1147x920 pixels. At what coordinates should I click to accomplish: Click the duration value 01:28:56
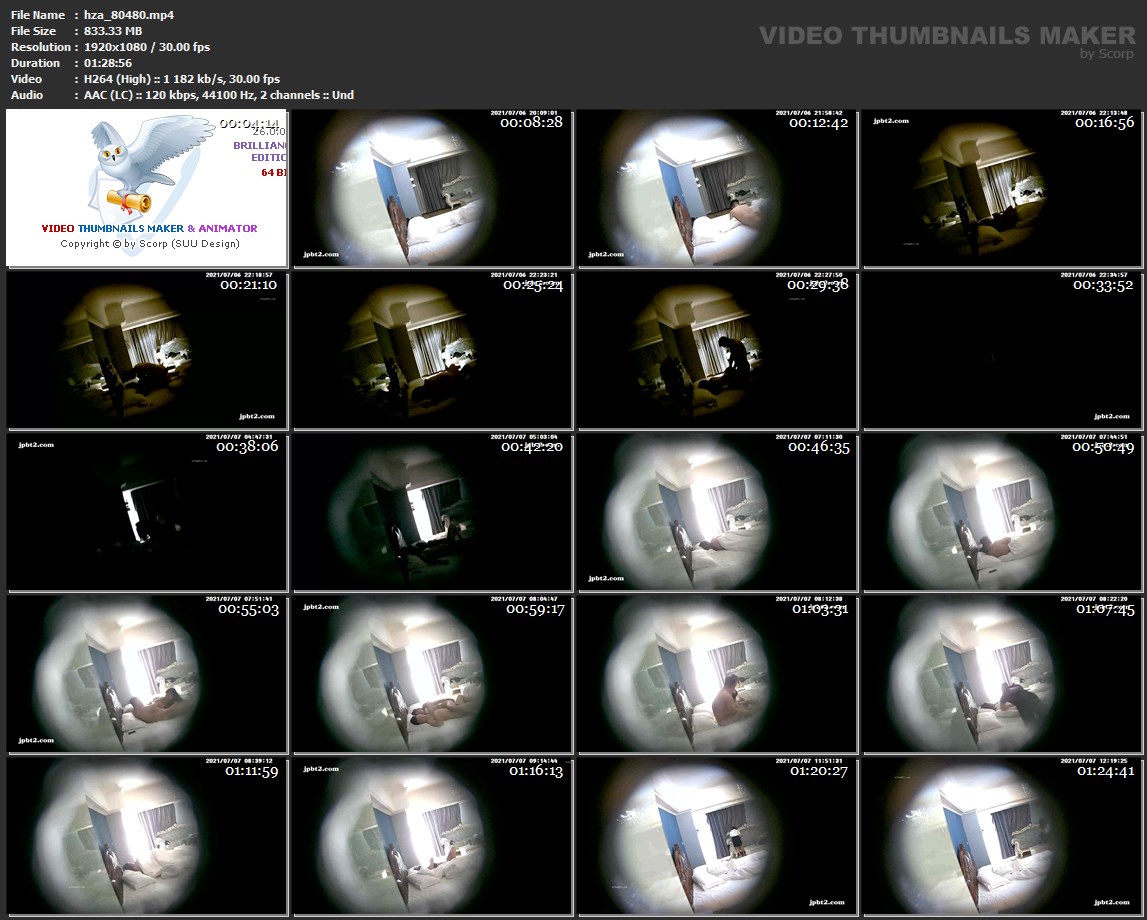(x=108, y=63)
